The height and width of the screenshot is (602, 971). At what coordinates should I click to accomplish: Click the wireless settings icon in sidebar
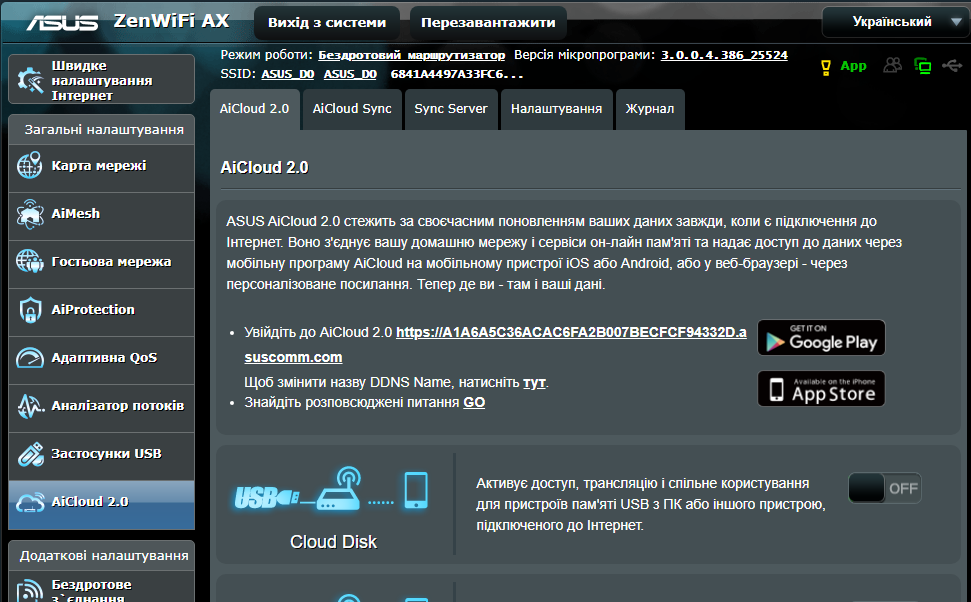coord(30,590)
